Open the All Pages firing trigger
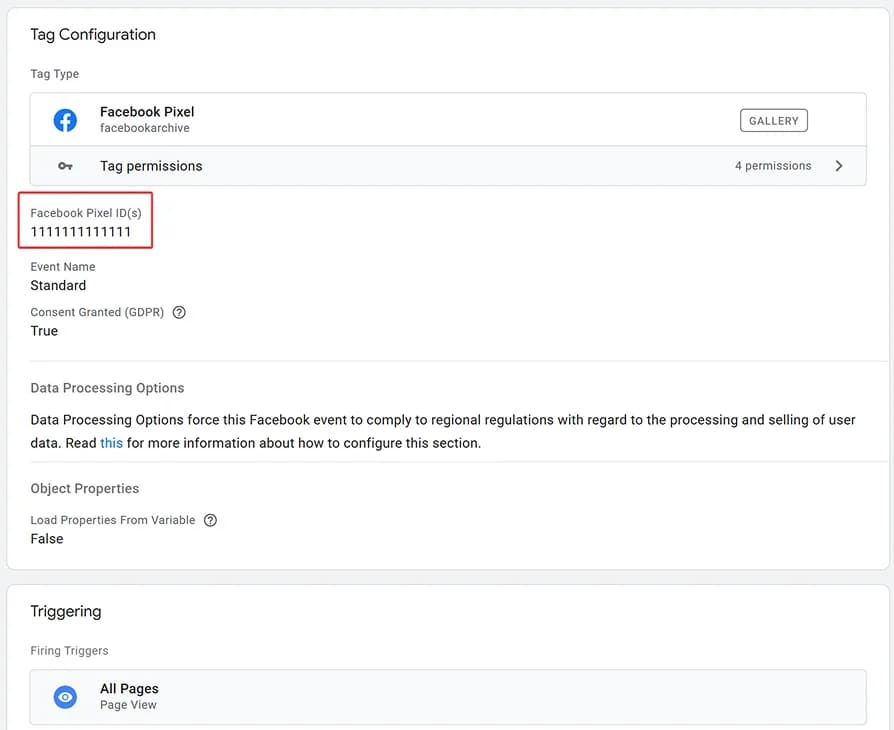The height and width of the screenshot is (730, 894). (448, 697)
